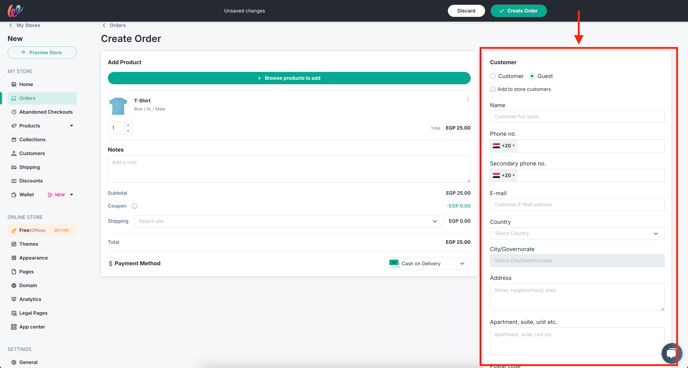Open the Collections page
The height and width of the screenshot is (368, 688).
[32, 139]
